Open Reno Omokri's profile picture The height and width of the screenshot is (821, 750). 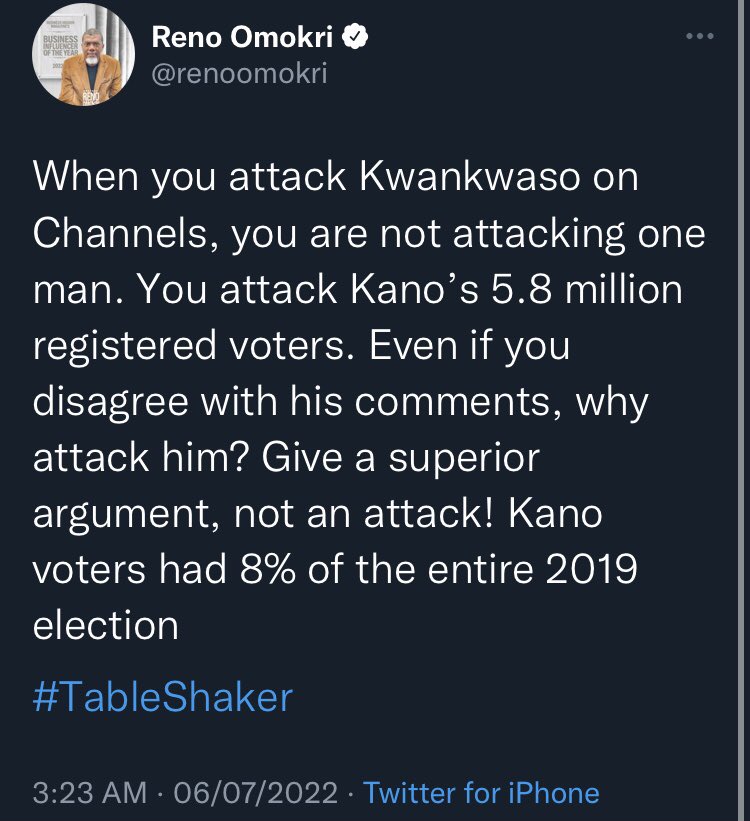(83, 55)
